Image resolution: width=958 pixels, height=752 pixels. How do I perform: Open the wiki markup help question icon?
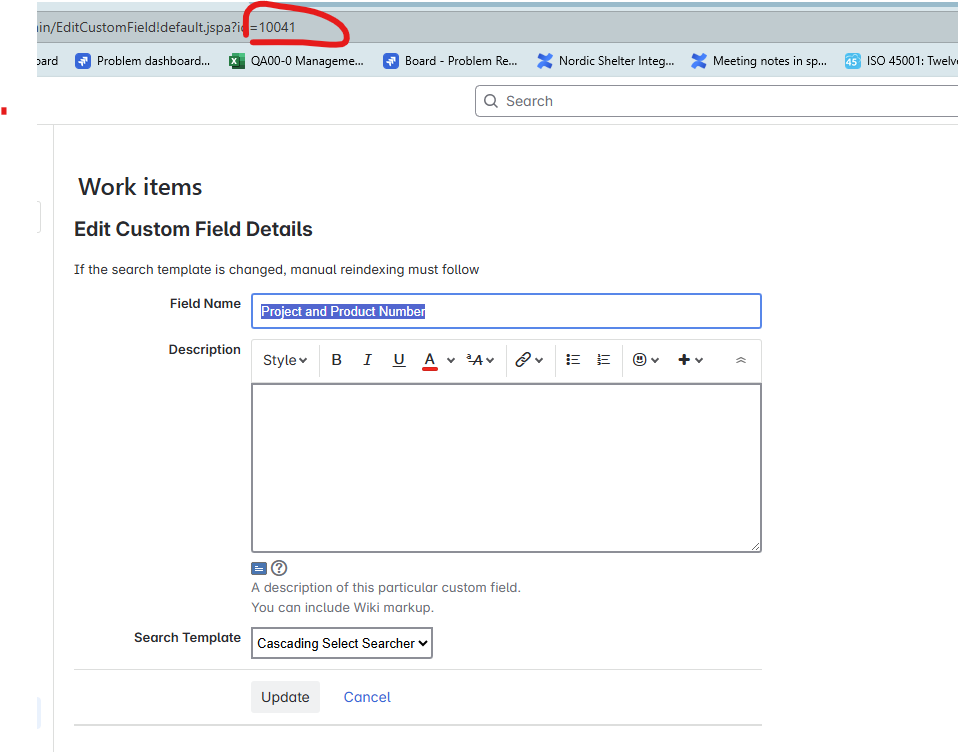pos(279,568)
